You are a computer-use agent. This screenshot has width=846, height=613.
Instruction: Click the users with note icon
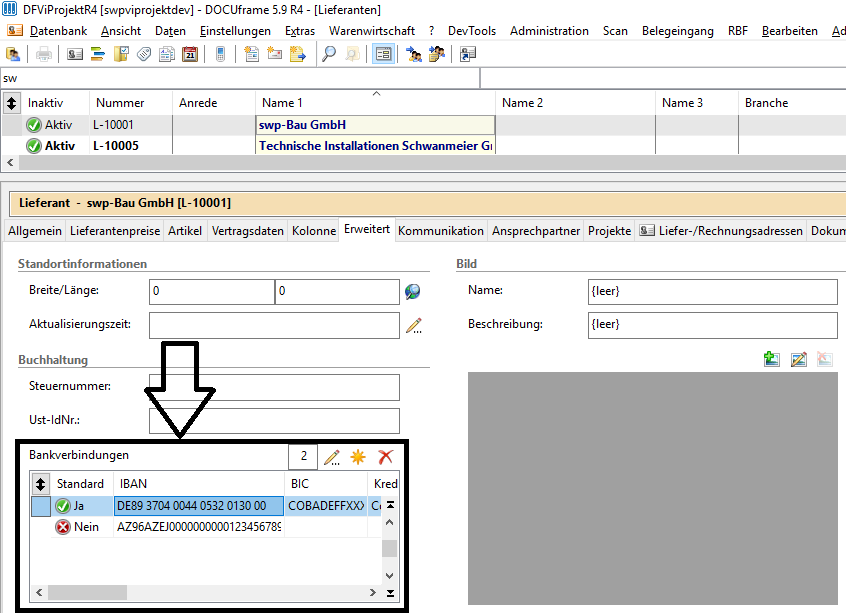point(436,54)
